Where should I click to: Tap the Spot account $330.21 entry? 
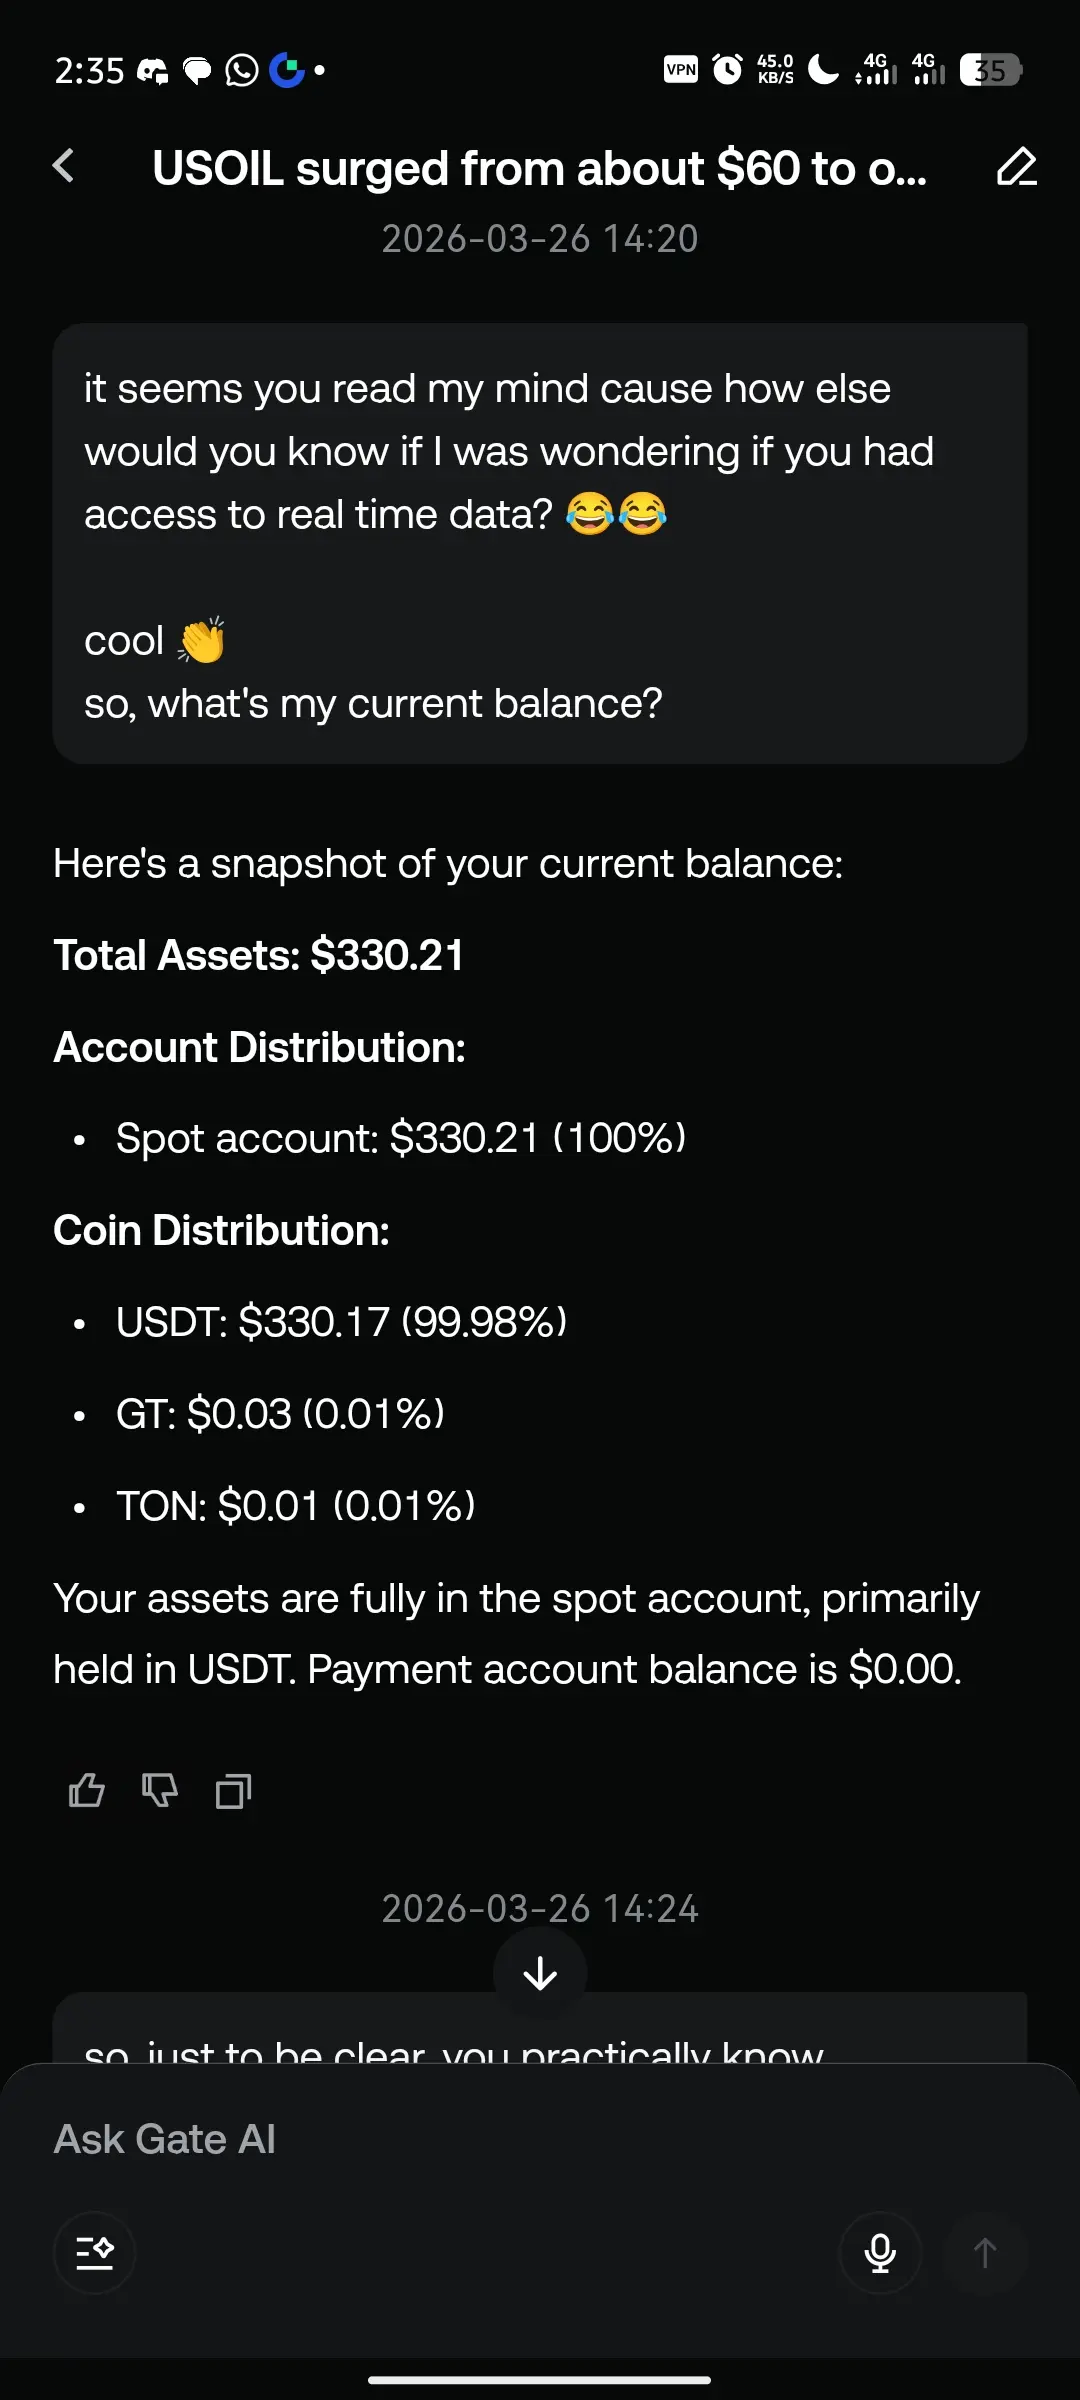pyautogui.click(x=401, y=1138)
